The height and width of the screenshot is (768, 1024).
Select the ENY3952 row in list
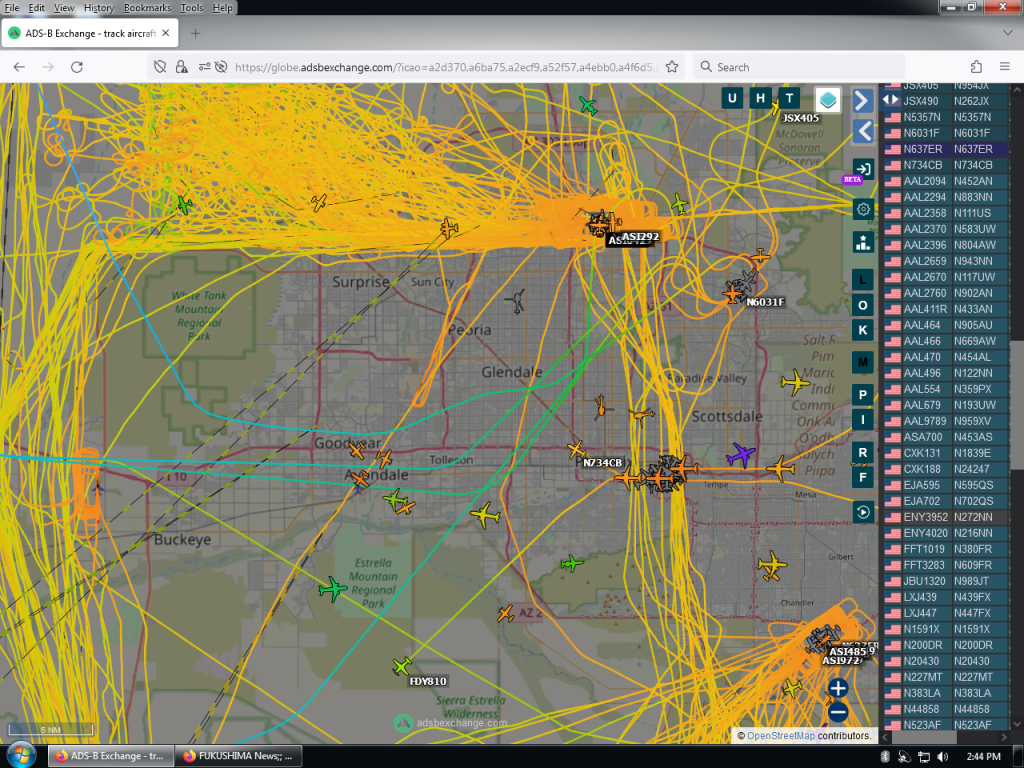[x=946, y=517]
